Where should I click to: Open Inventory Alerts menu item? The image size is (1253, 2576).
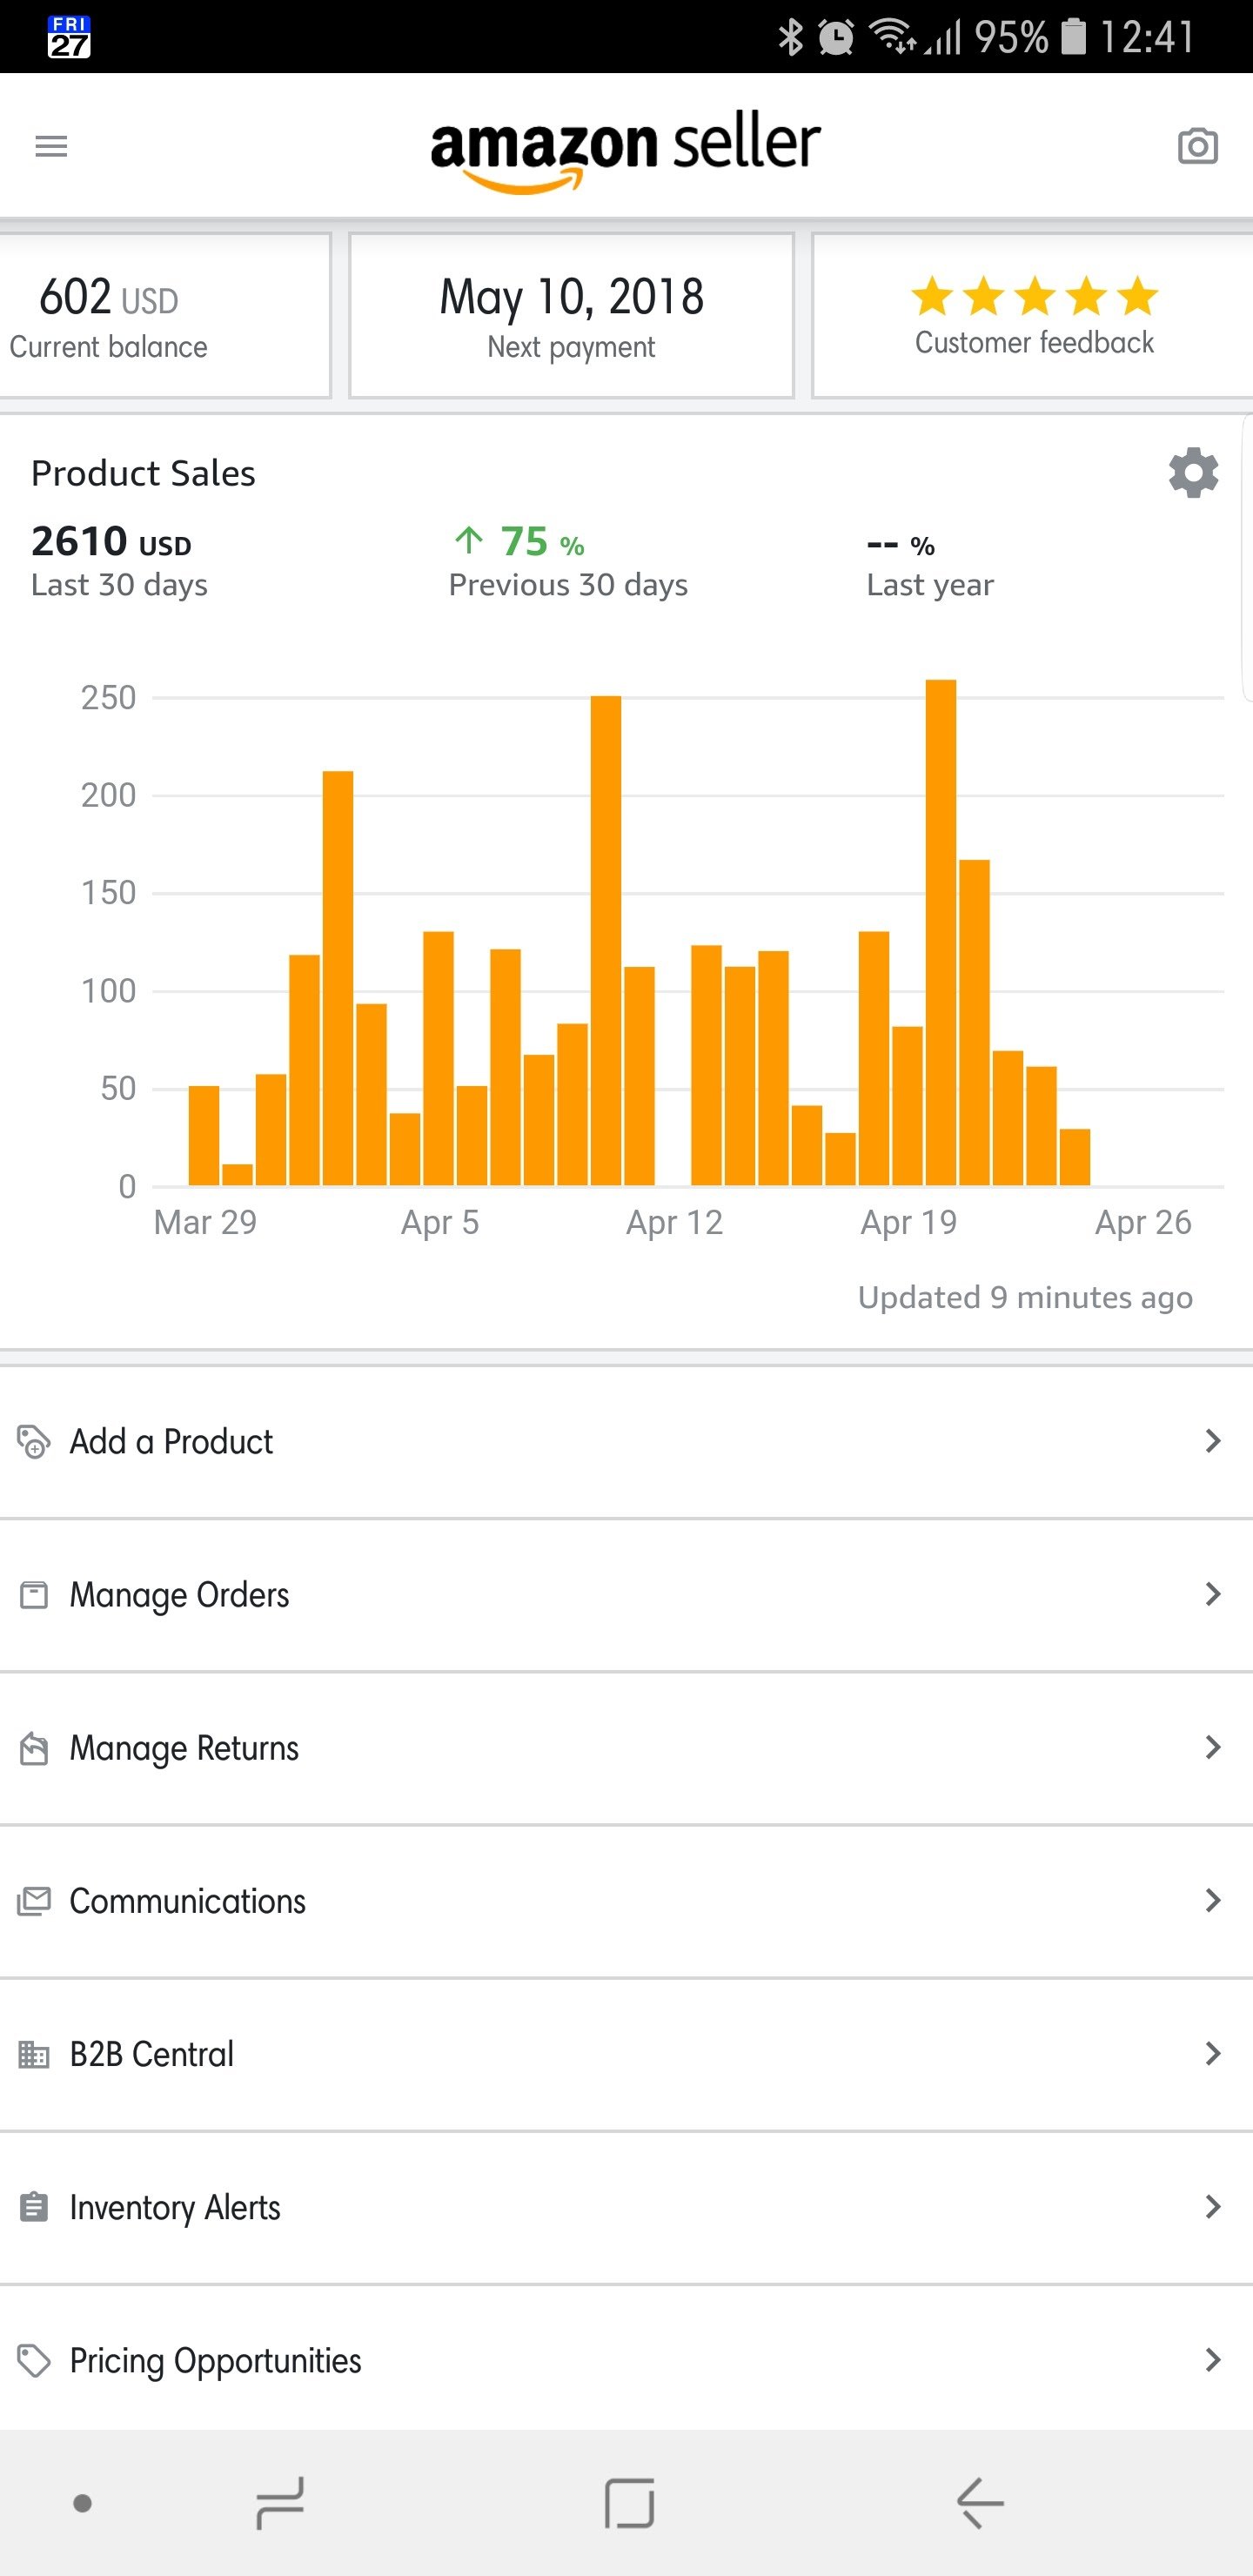pyautogui.click(x=626, y=2207)
